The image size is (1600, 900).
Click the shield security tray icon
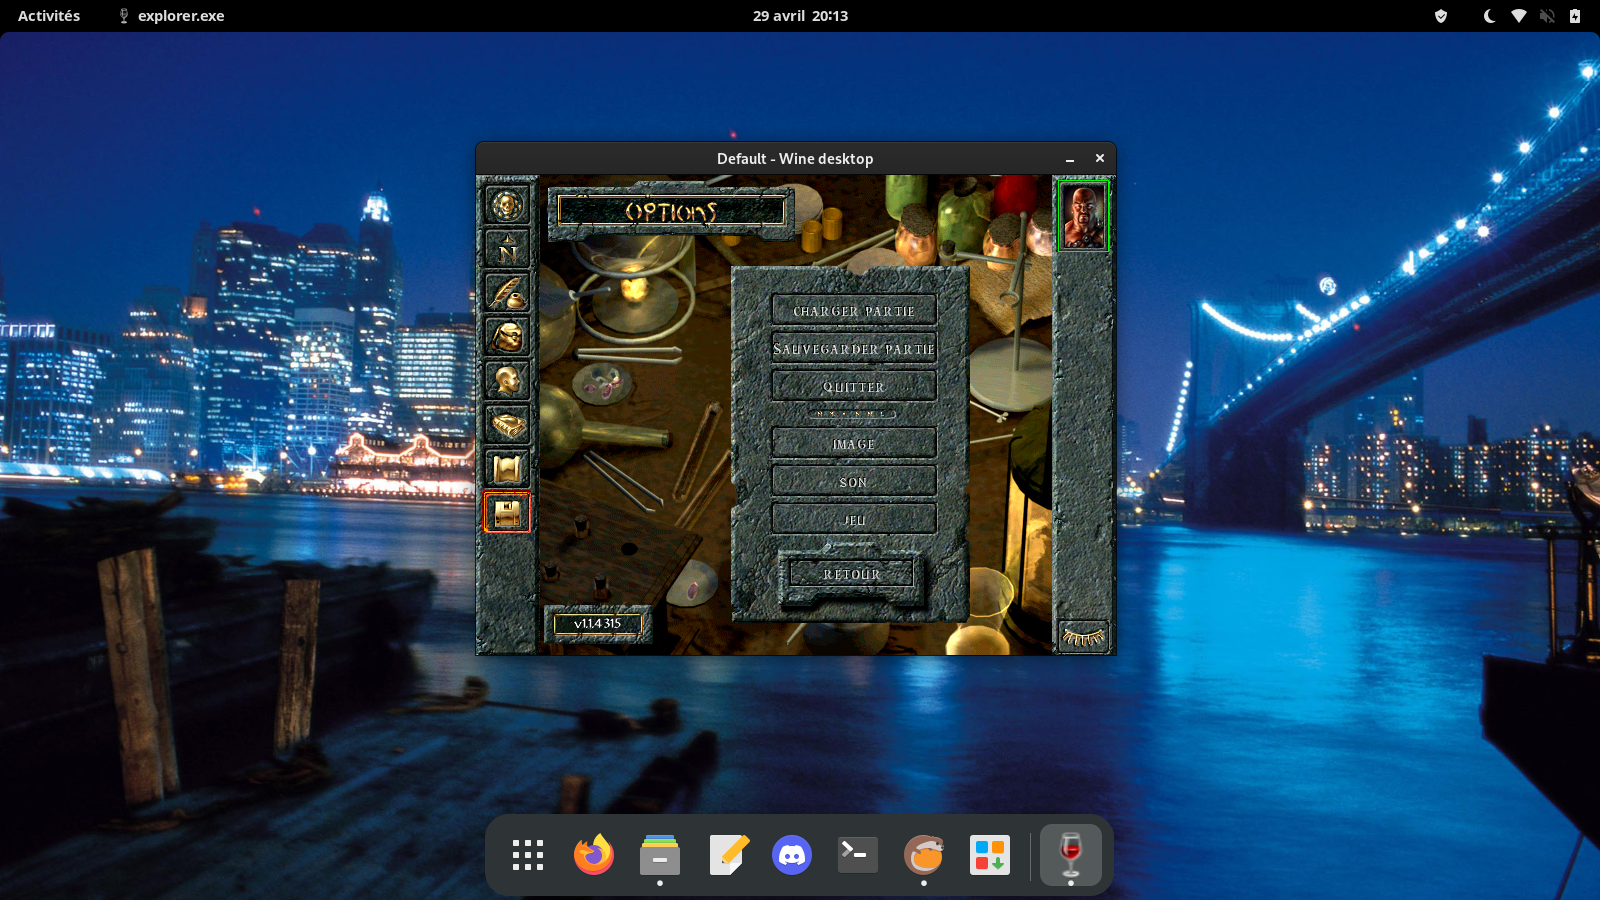tap(1441, 16)
